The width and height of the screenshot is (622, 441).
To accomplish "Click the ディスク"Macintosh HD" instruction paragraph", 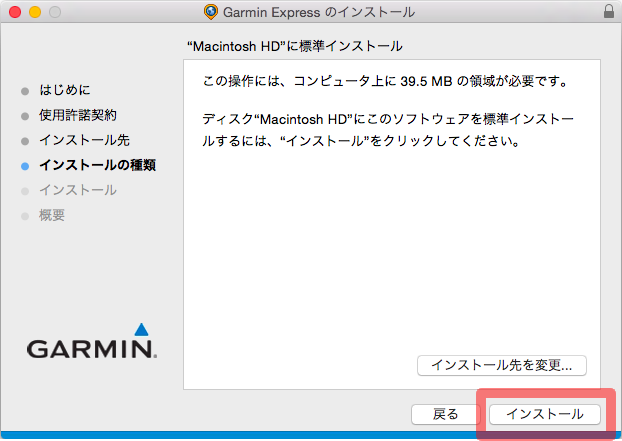I will [388, 130].
